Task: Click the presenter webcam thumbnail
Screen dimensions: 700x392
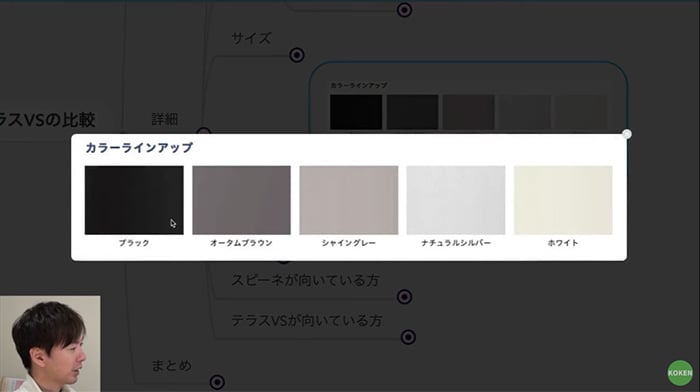Action: 50,343
